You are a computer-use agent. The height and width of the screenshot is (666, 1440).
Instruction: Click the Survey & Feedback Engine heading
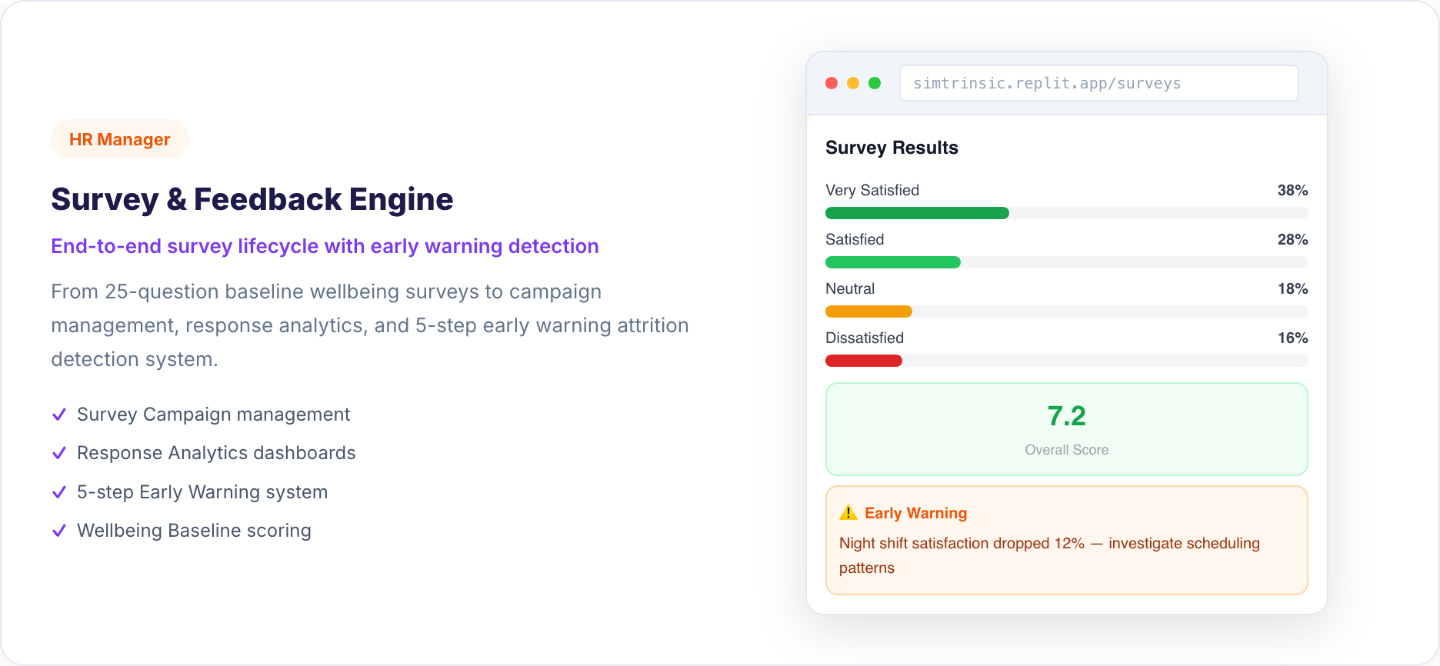(252, 199)
